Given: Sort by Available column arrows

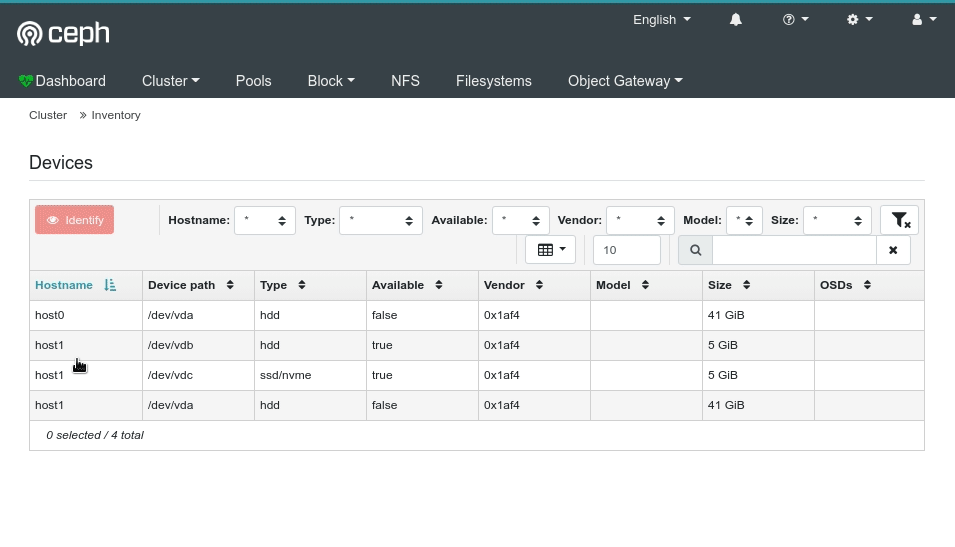Looking at the screenshot, I should click(x=439, y=285).
